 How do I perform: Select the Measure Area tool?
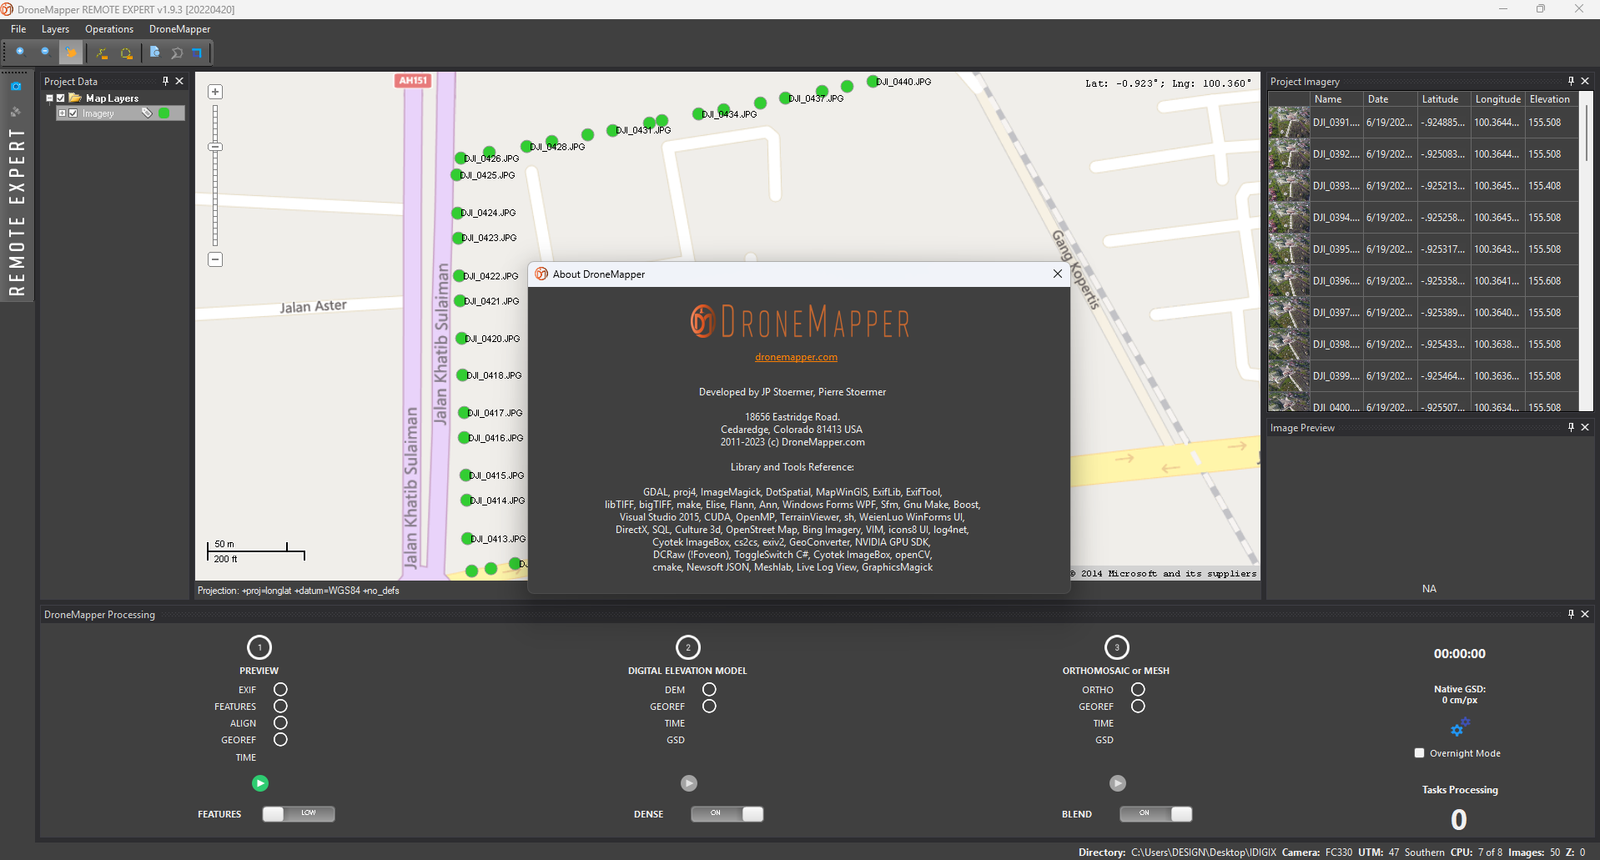tap(127, 53)
